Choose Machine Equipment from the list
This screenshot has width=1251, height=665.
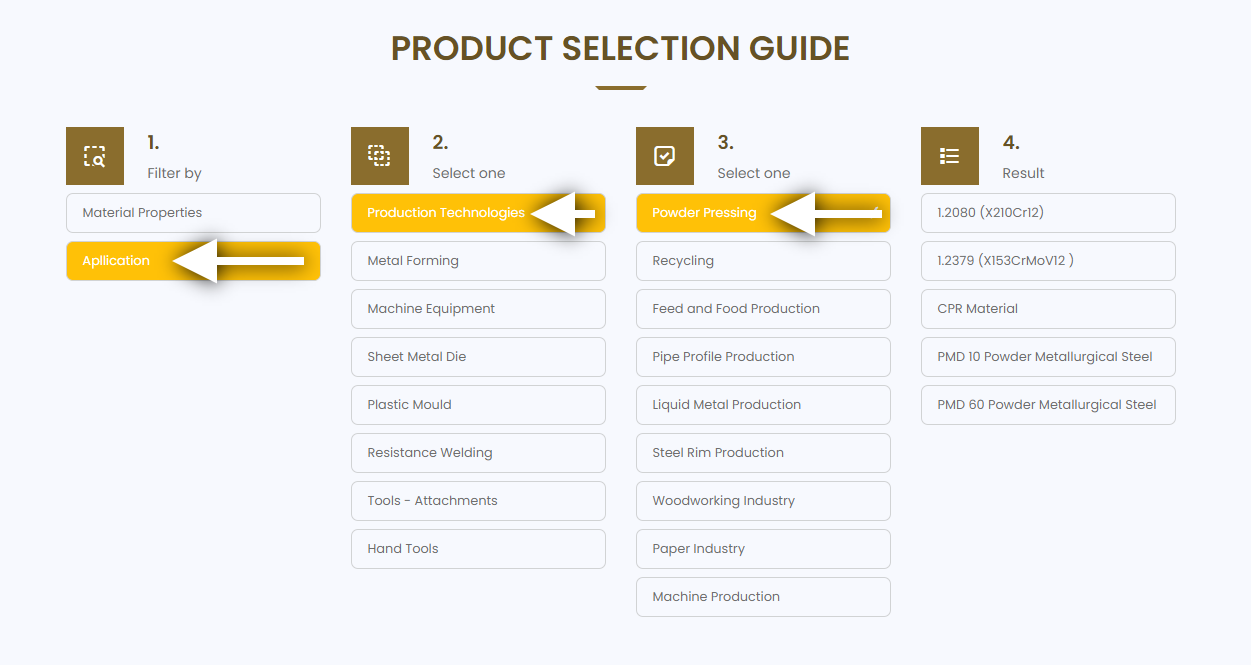478,309
